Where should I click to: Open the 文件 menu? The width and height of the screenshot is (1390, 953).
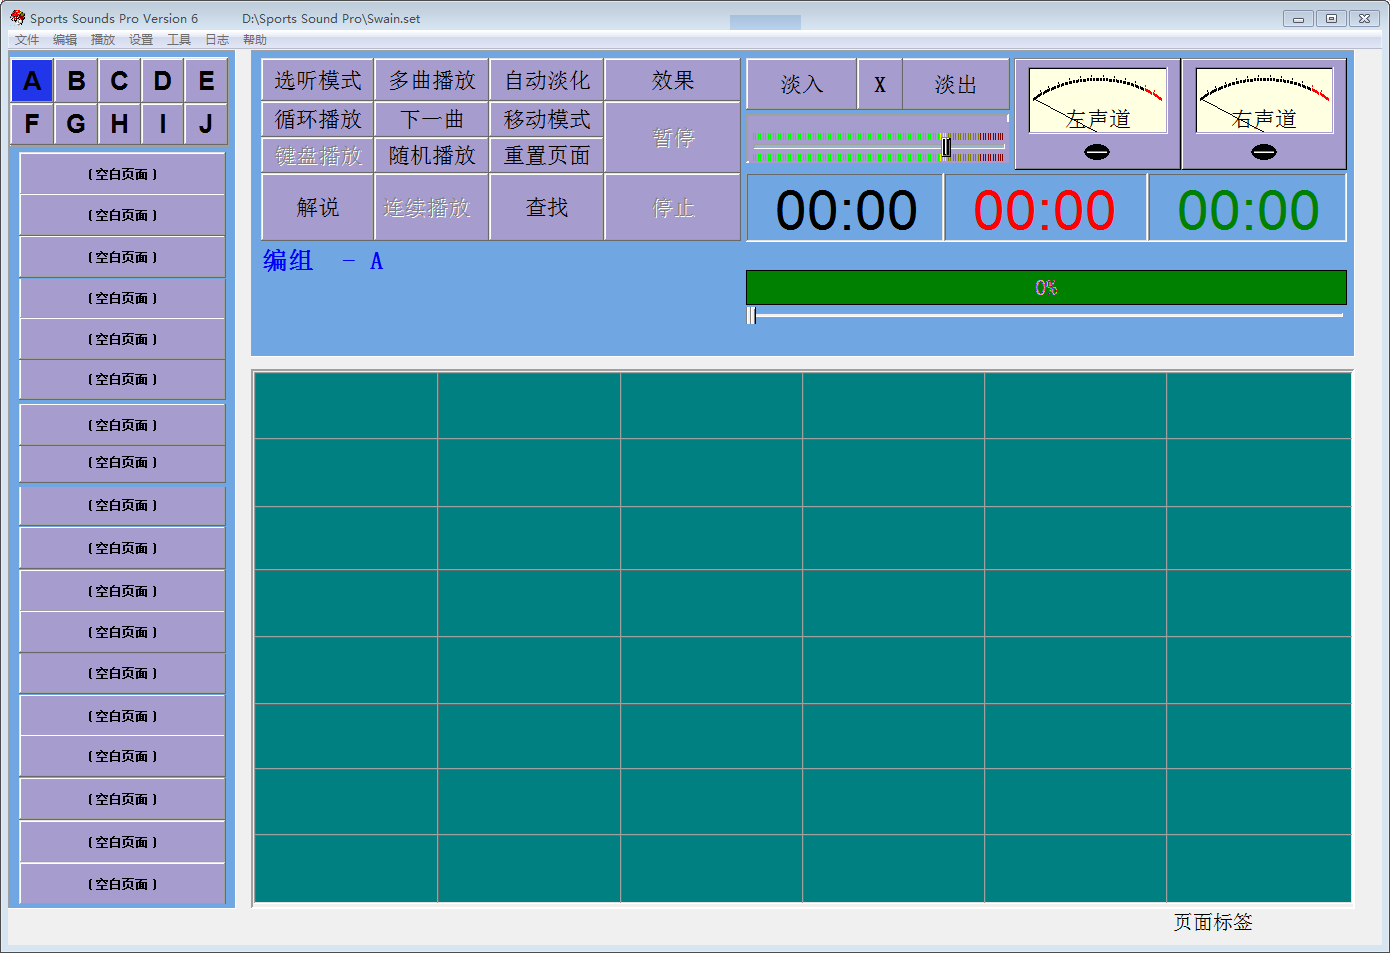(x=27, y=40)
